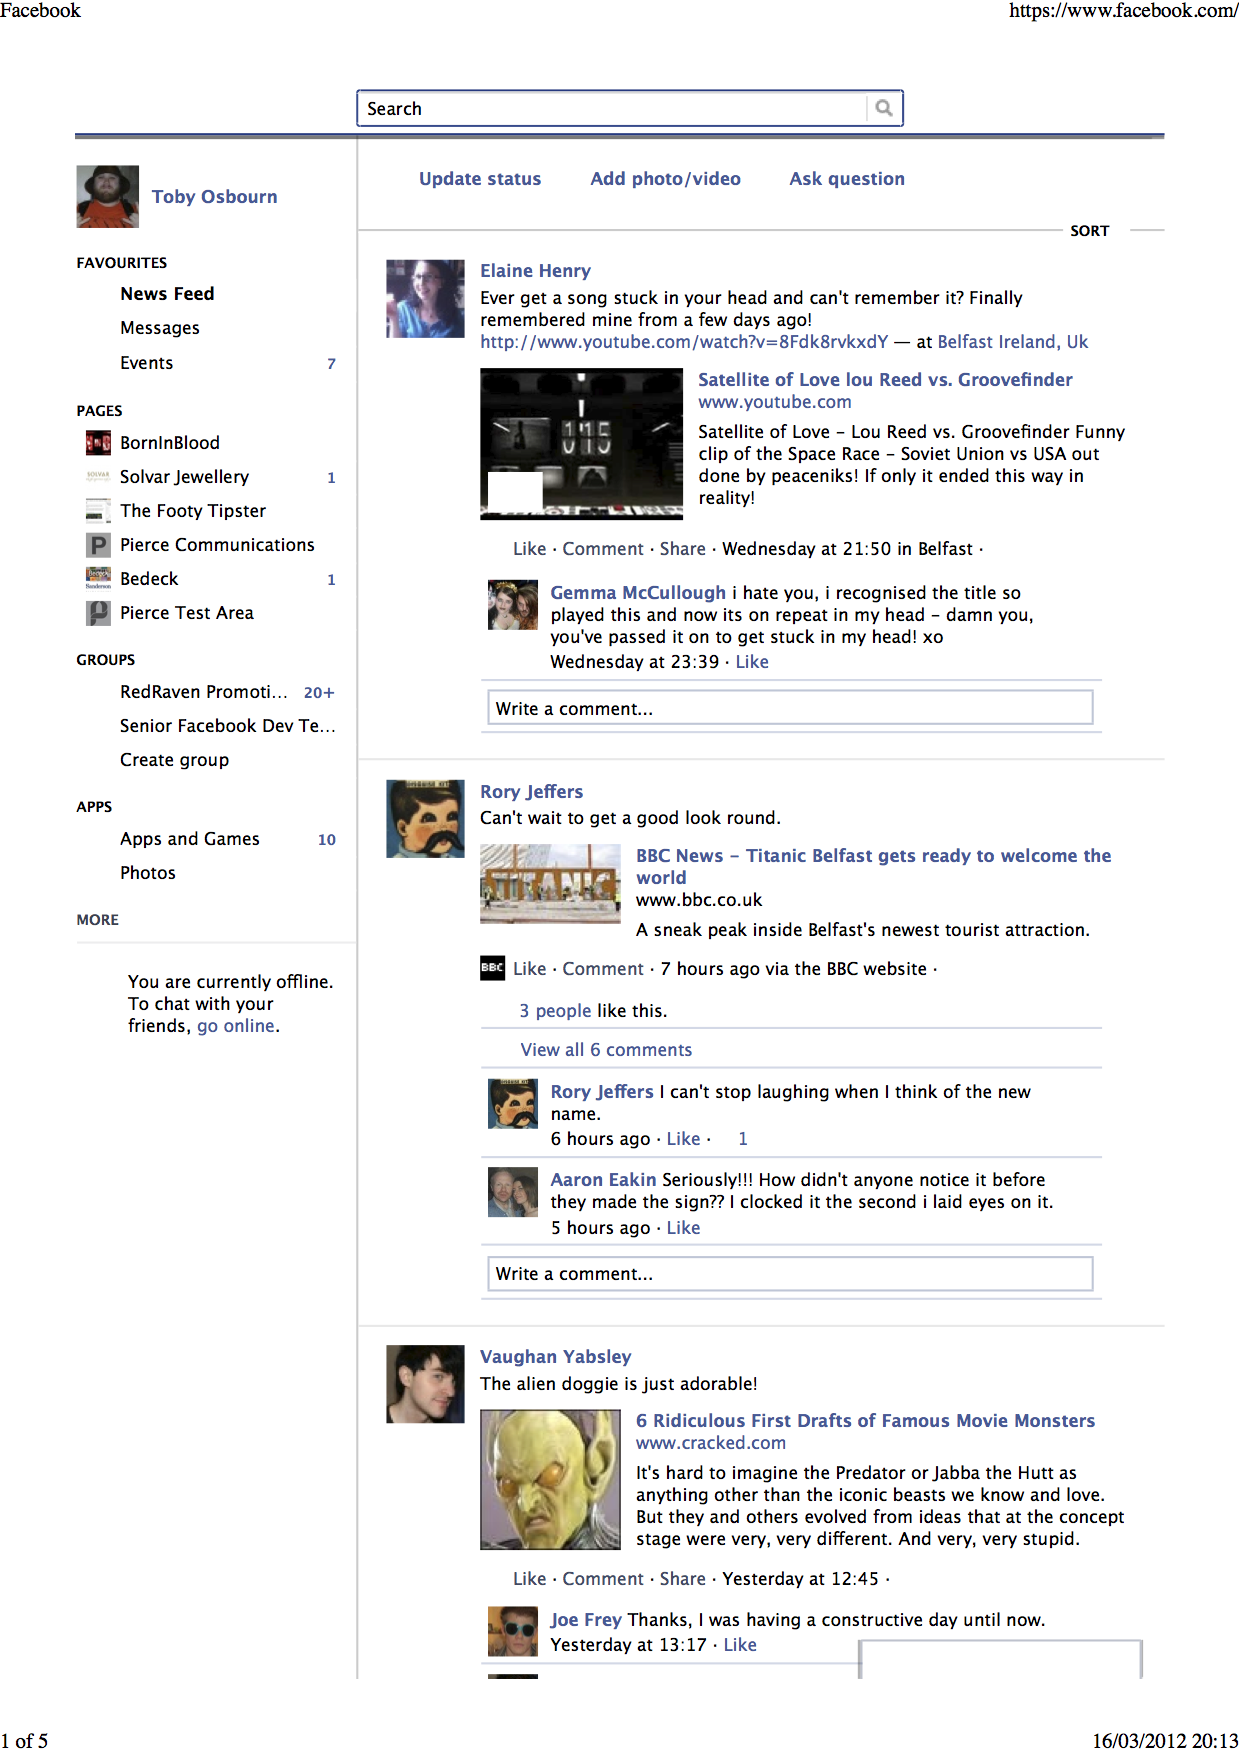Like Aaron Eakin's comment

point(684,1228)
